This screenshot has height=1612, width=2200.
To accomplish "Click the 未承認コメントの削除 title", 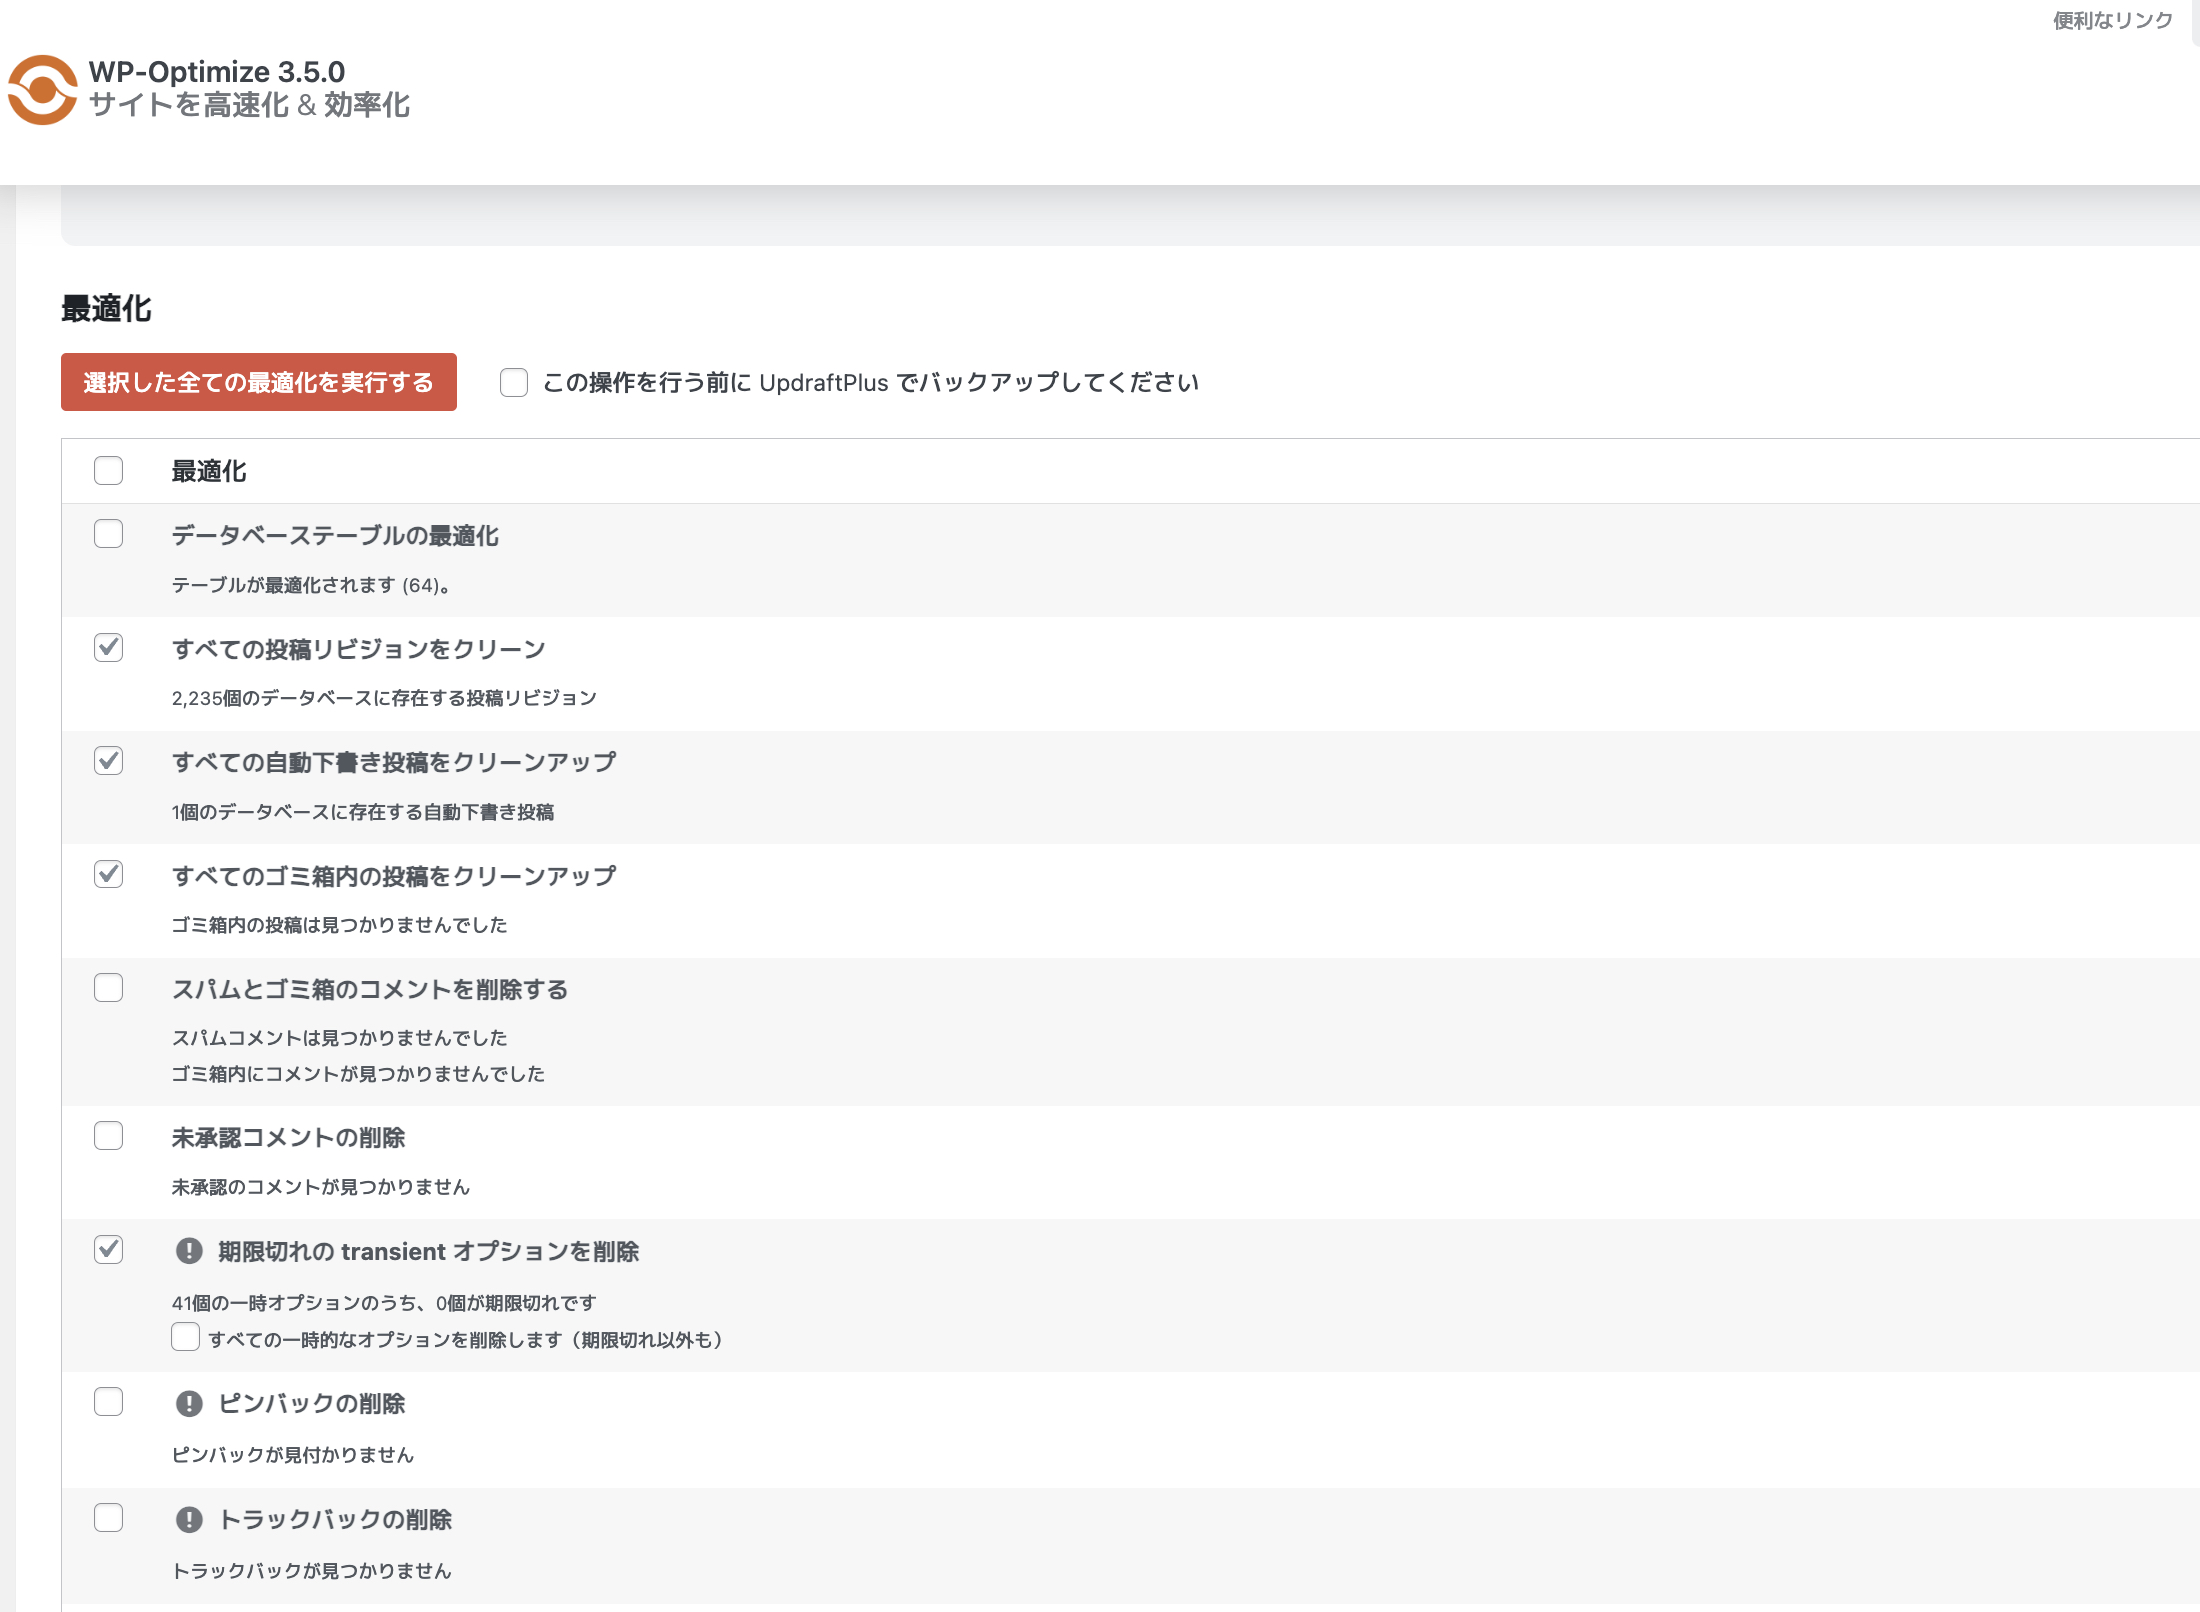I will pyautogui.click(x=288, y=1138).
